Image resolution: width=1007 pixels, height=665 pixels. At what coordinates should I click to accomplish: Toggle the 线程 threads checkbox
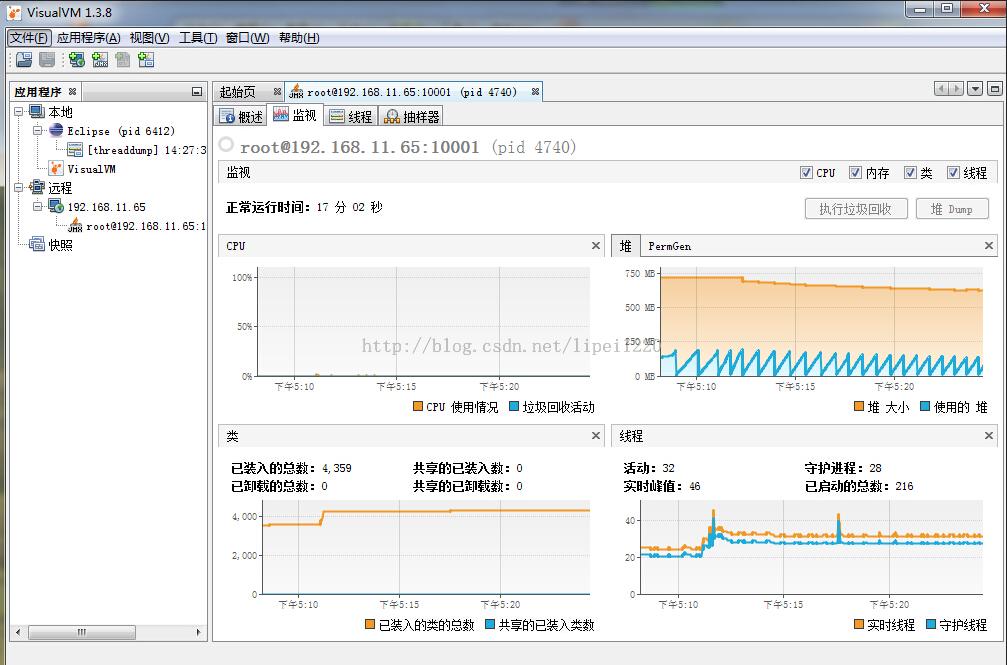[953, 172]
